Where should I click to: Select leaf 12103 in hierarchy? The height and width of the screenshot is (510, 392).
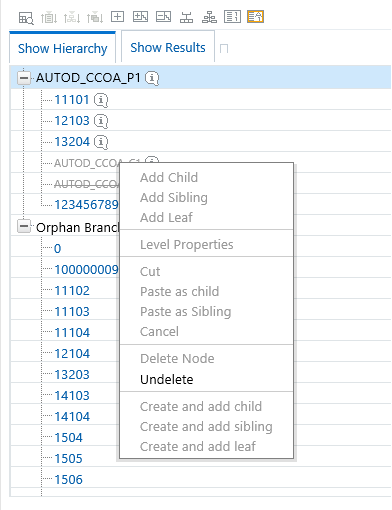(x=72, y=121)
